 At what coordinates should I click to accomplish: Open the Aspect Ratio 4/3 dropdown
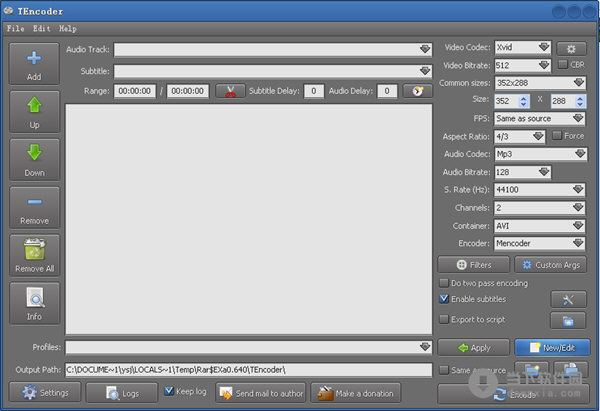click(x=520, y=137)
